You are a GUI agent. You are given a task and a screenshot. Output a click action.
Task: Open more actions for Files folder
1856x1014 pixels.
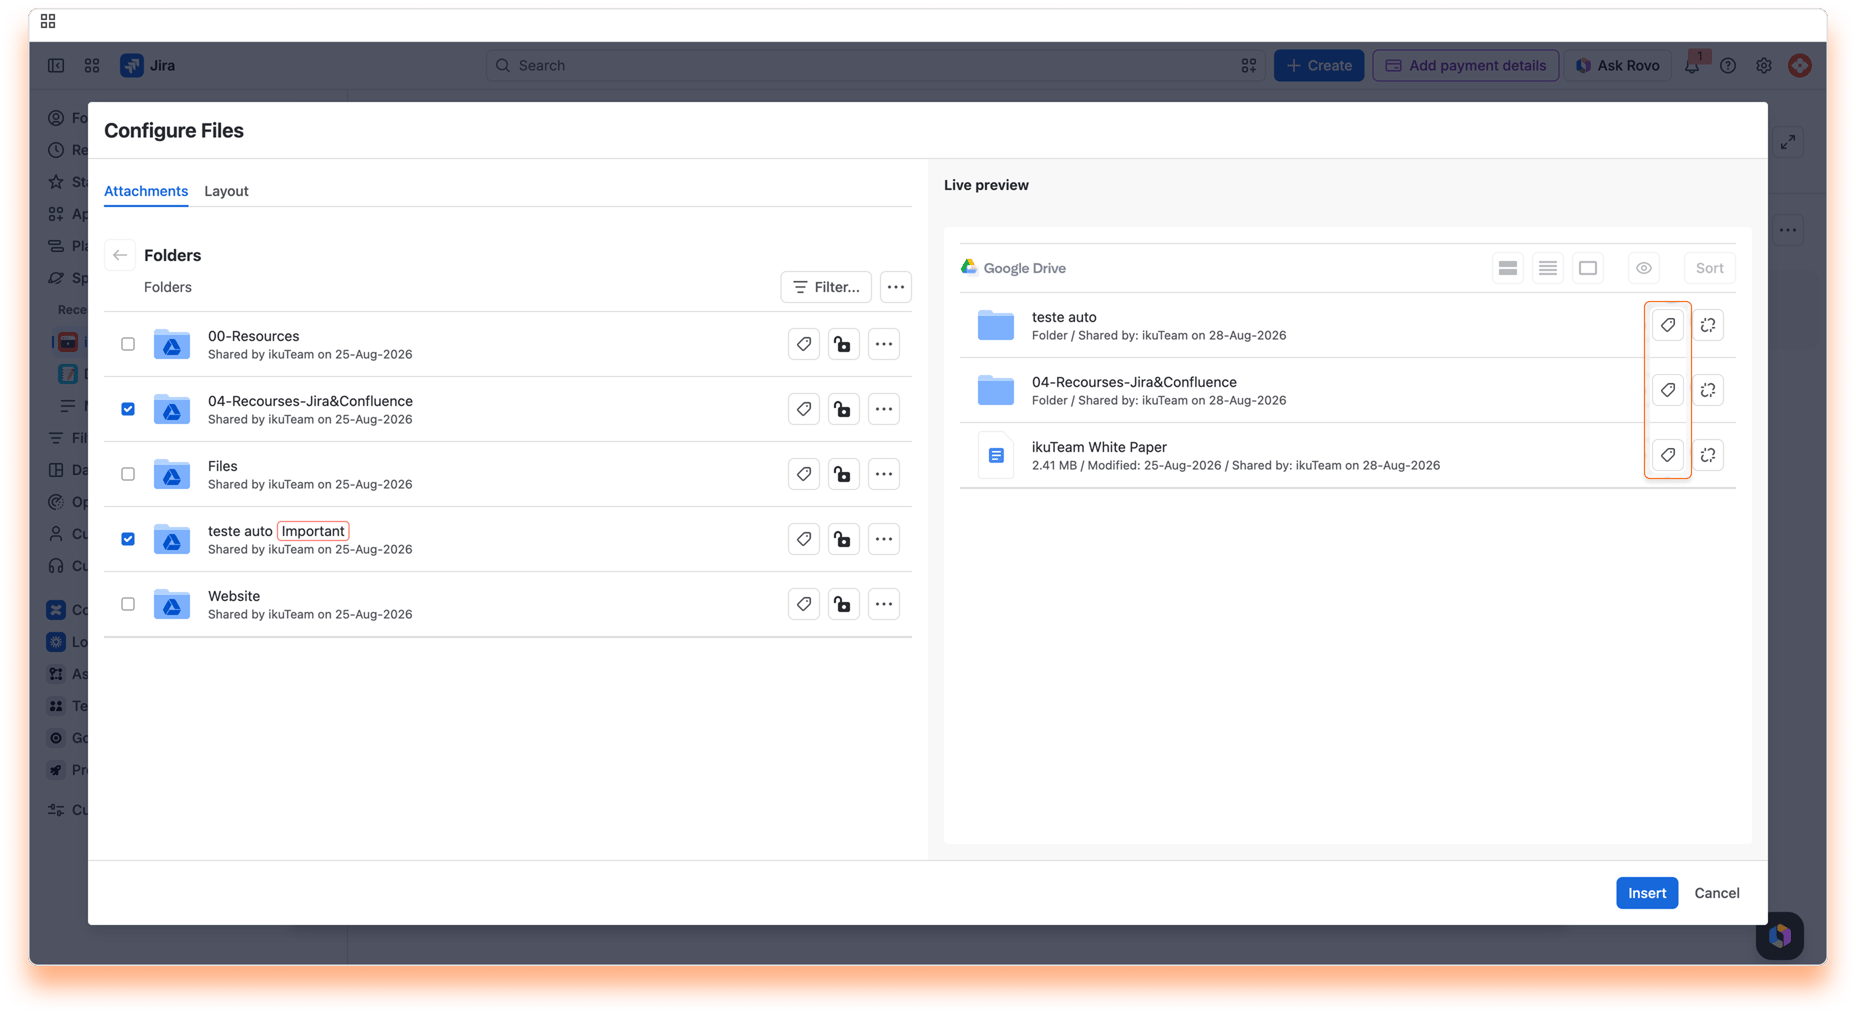[884, 474]
